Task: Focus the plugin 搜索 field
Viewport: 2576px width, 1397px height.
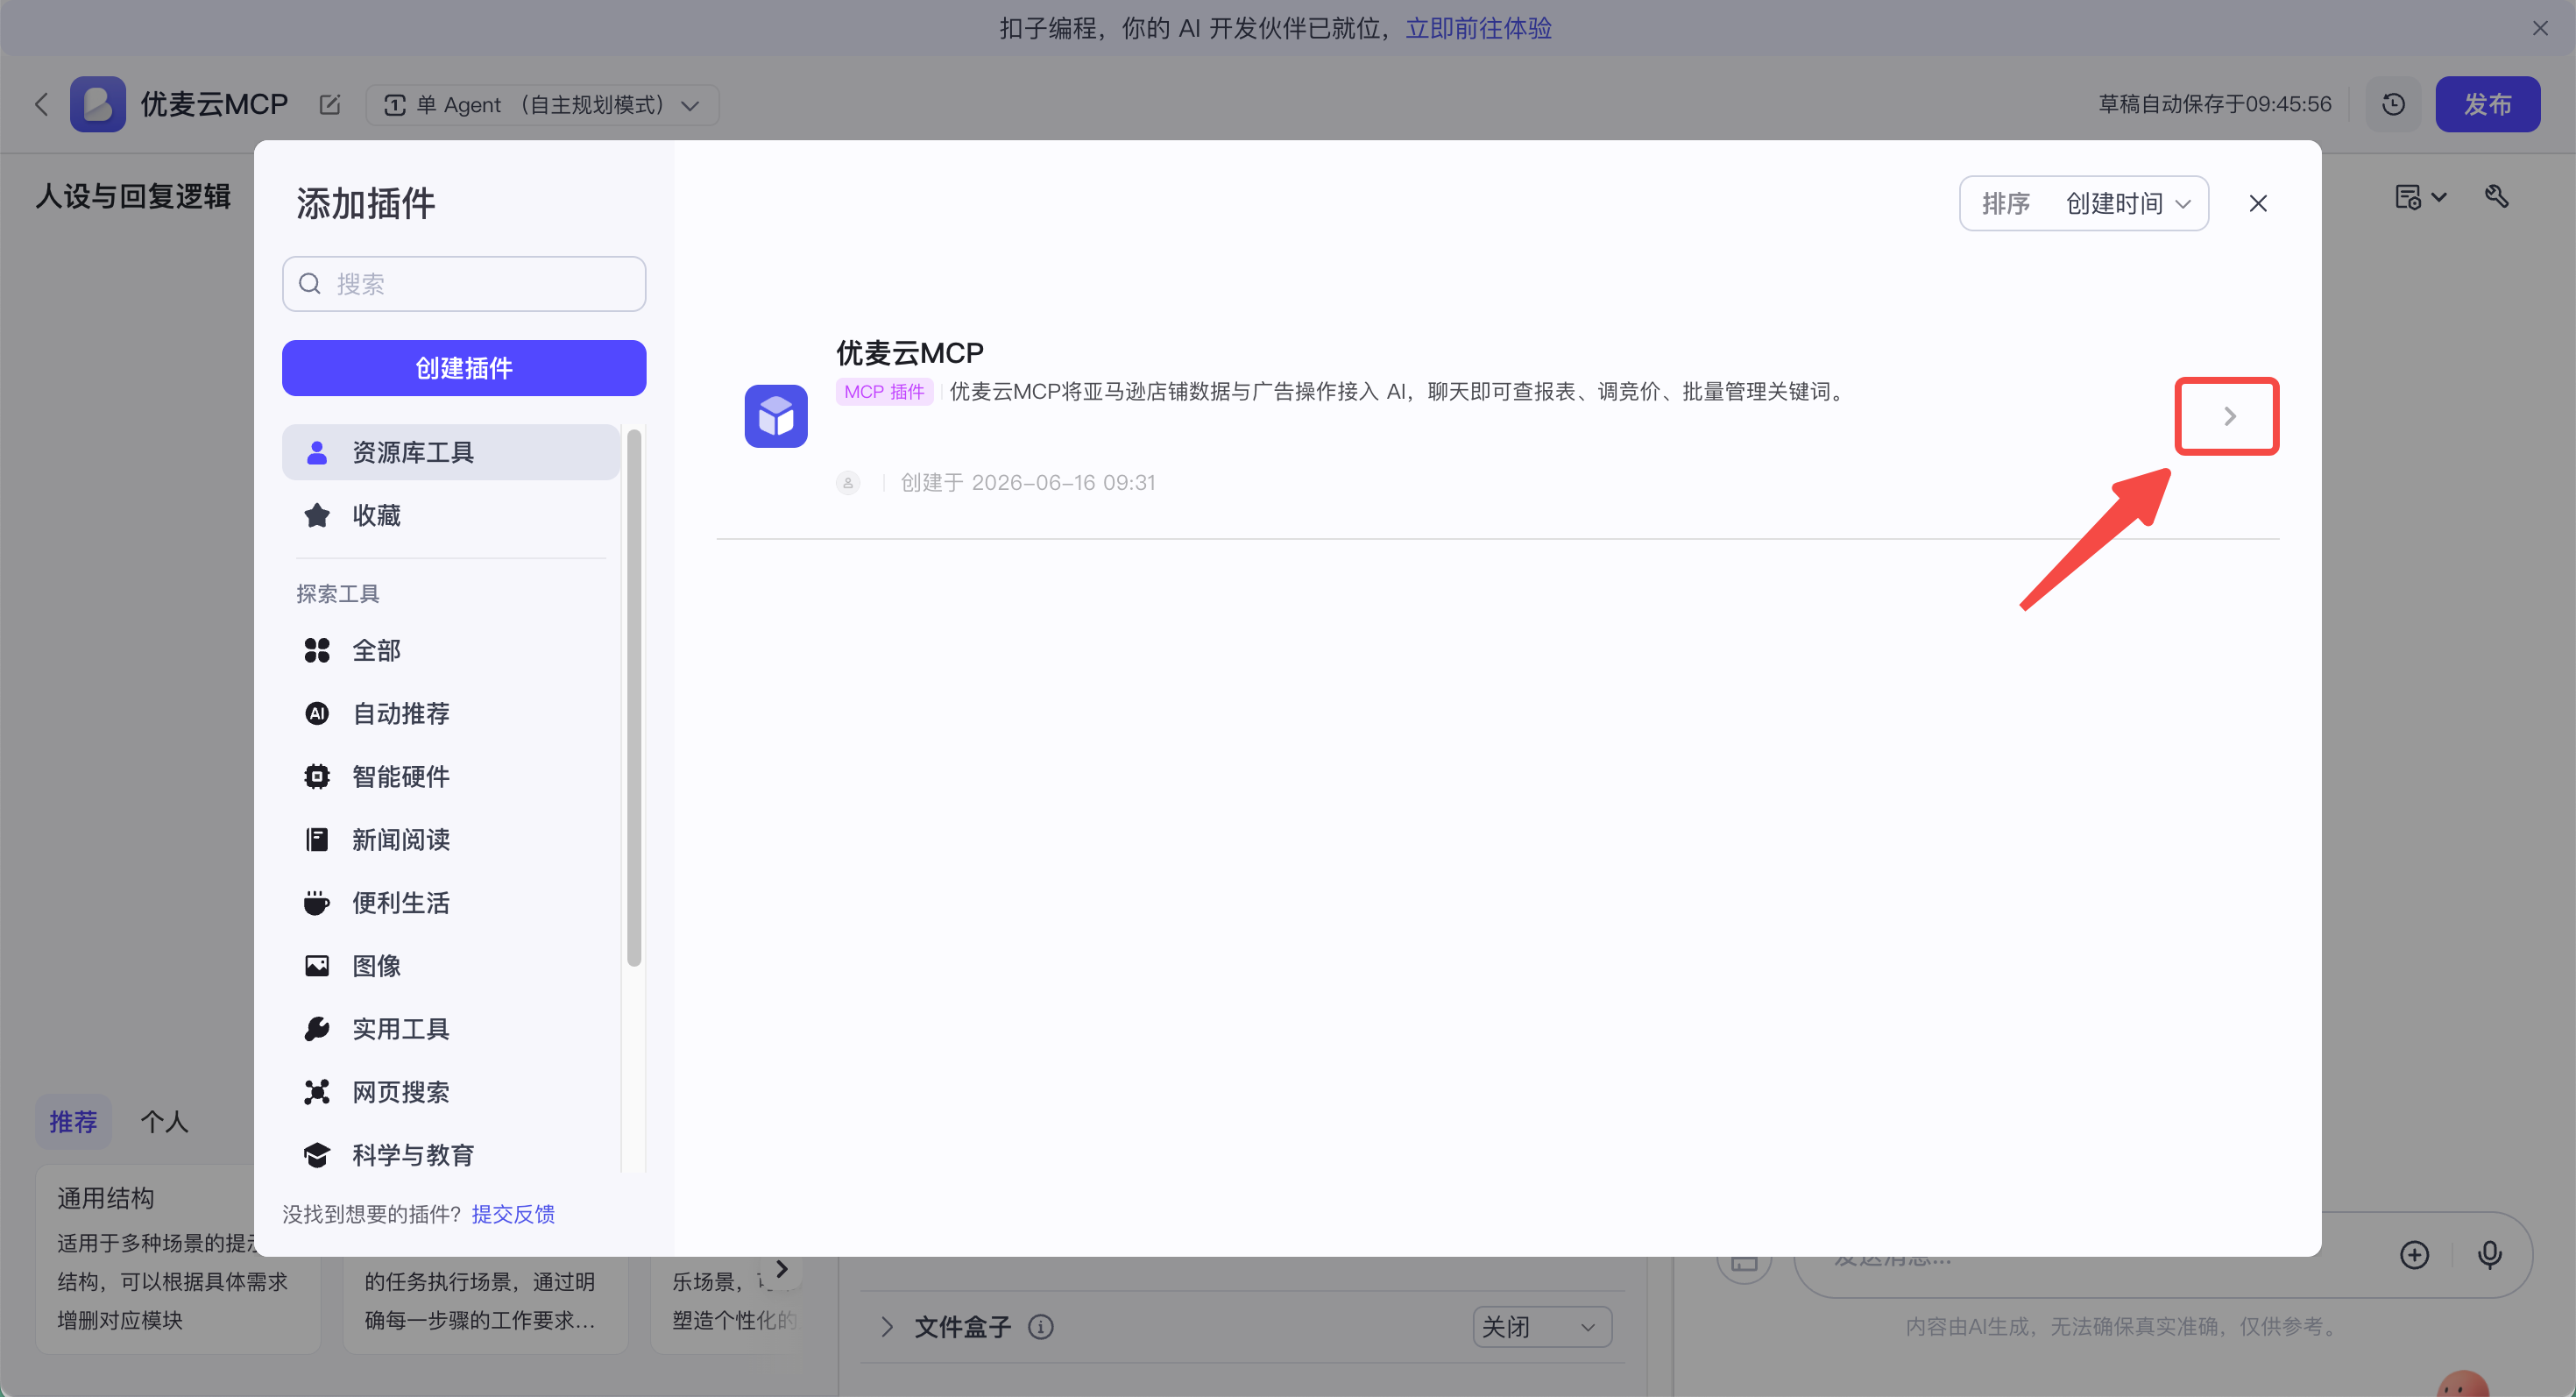Action: click(x=464, y=284)
